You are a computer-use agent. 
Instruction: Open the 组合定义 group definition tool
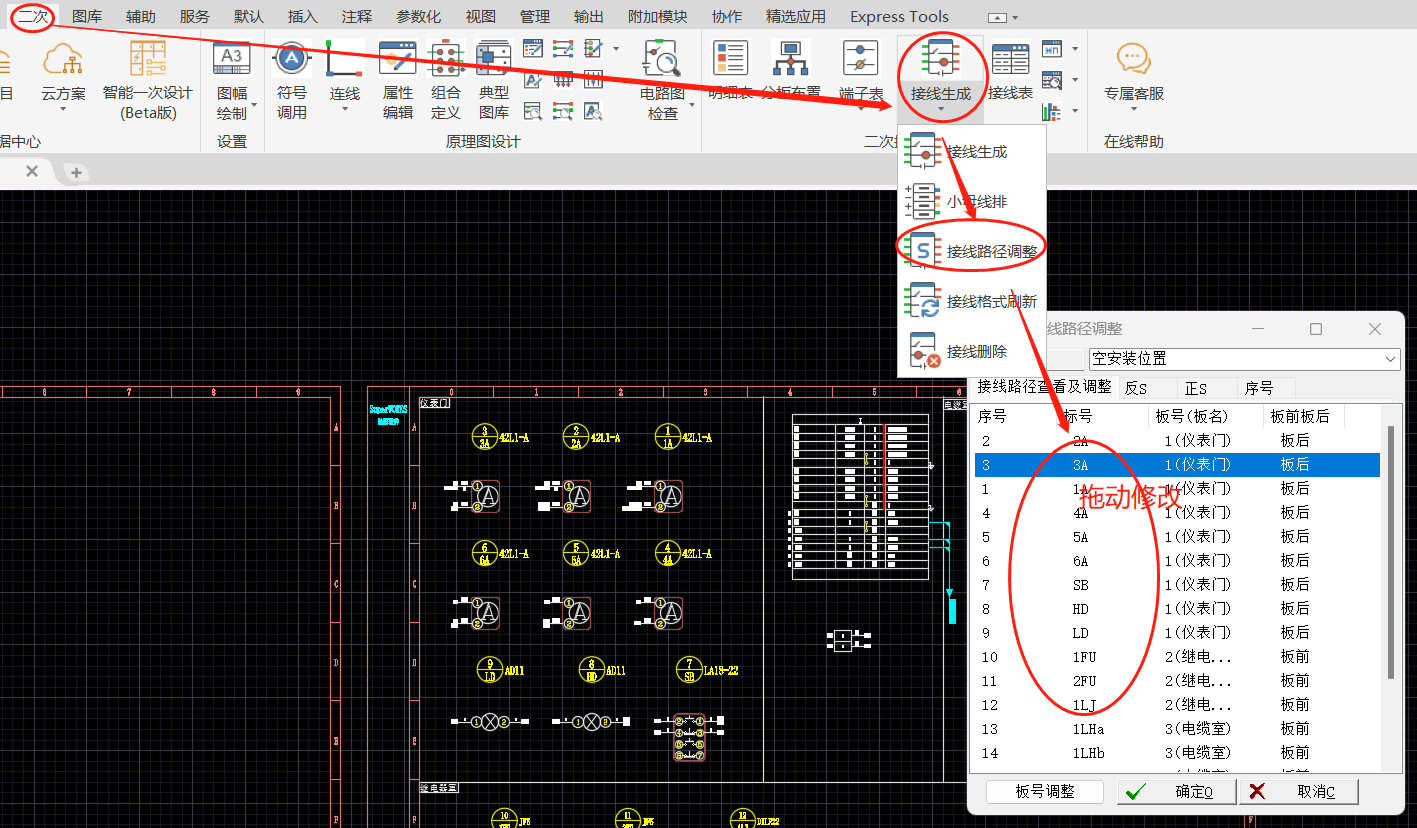coord(446,80)
